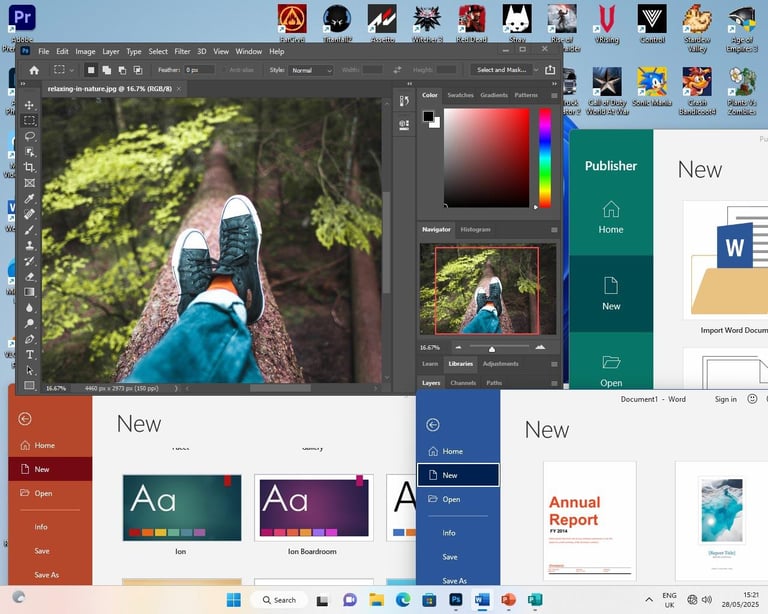Open the marquee tool preset picker dropdown

click(72, 70)
